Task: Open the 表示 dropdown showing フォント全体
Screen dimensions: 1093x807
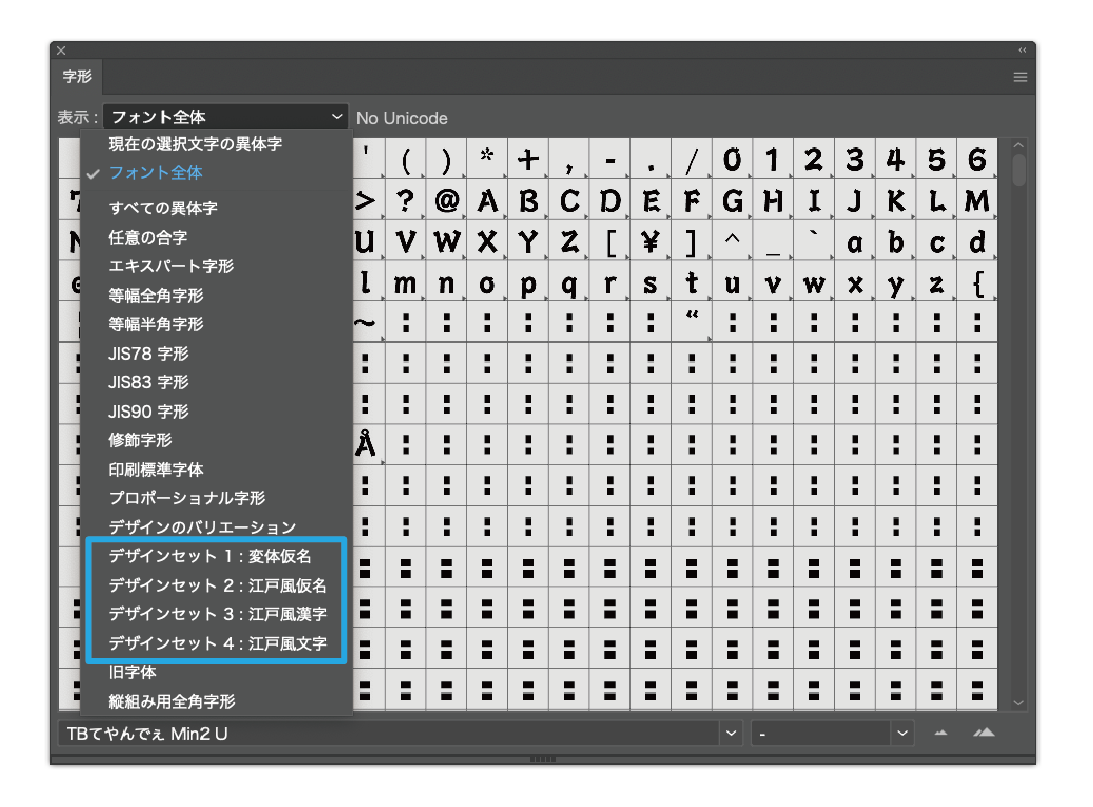Action: point(225,117)
